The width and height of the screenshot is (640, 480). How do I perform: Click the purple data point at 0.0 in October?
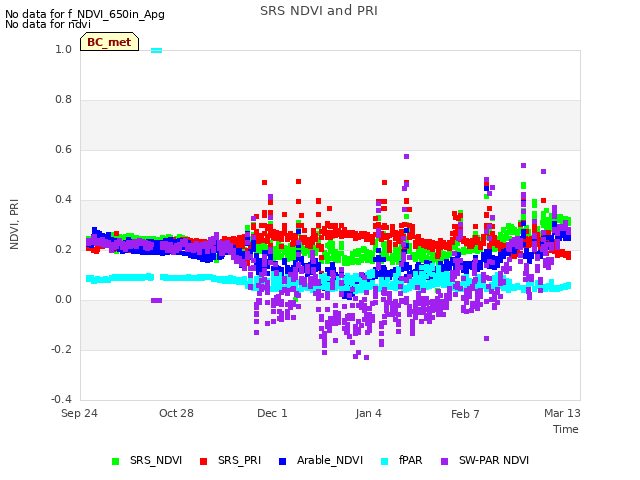tap(156, 300)
